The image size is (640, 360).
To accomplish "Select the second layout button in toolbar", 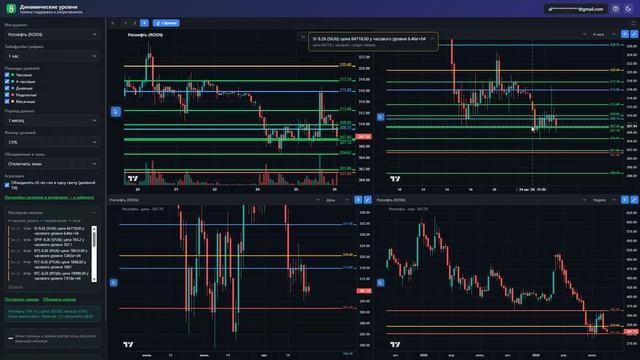I will pyautogui.click(x=125, y=23).
